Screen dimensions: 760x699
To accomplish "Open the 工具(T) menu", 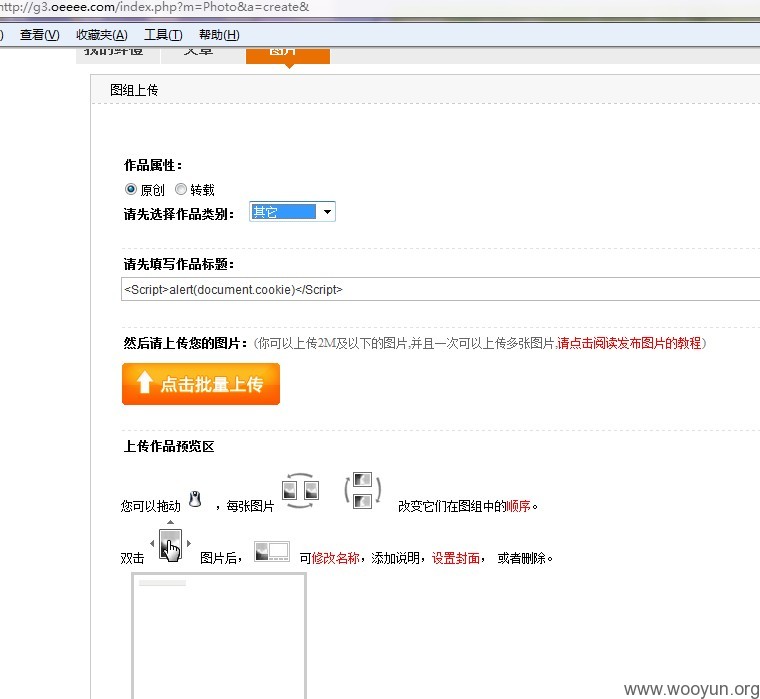I will click(x=163, y=35).
